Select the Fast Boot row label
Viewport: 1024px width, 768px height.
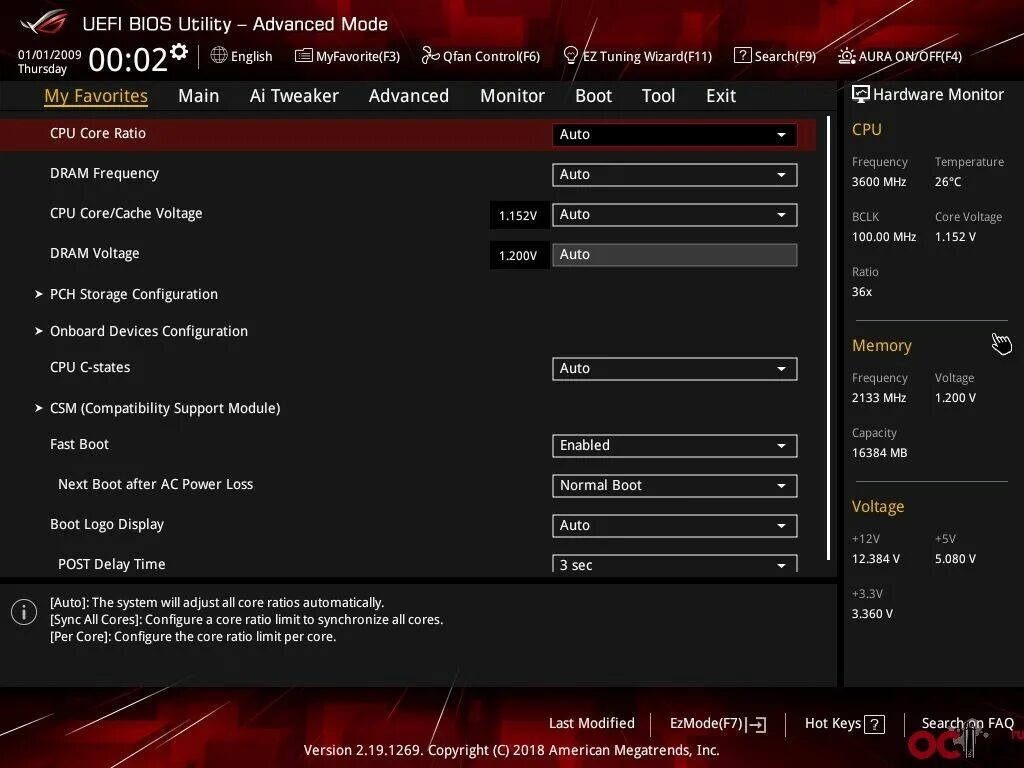pyautogui.click(x=80, y=444)
